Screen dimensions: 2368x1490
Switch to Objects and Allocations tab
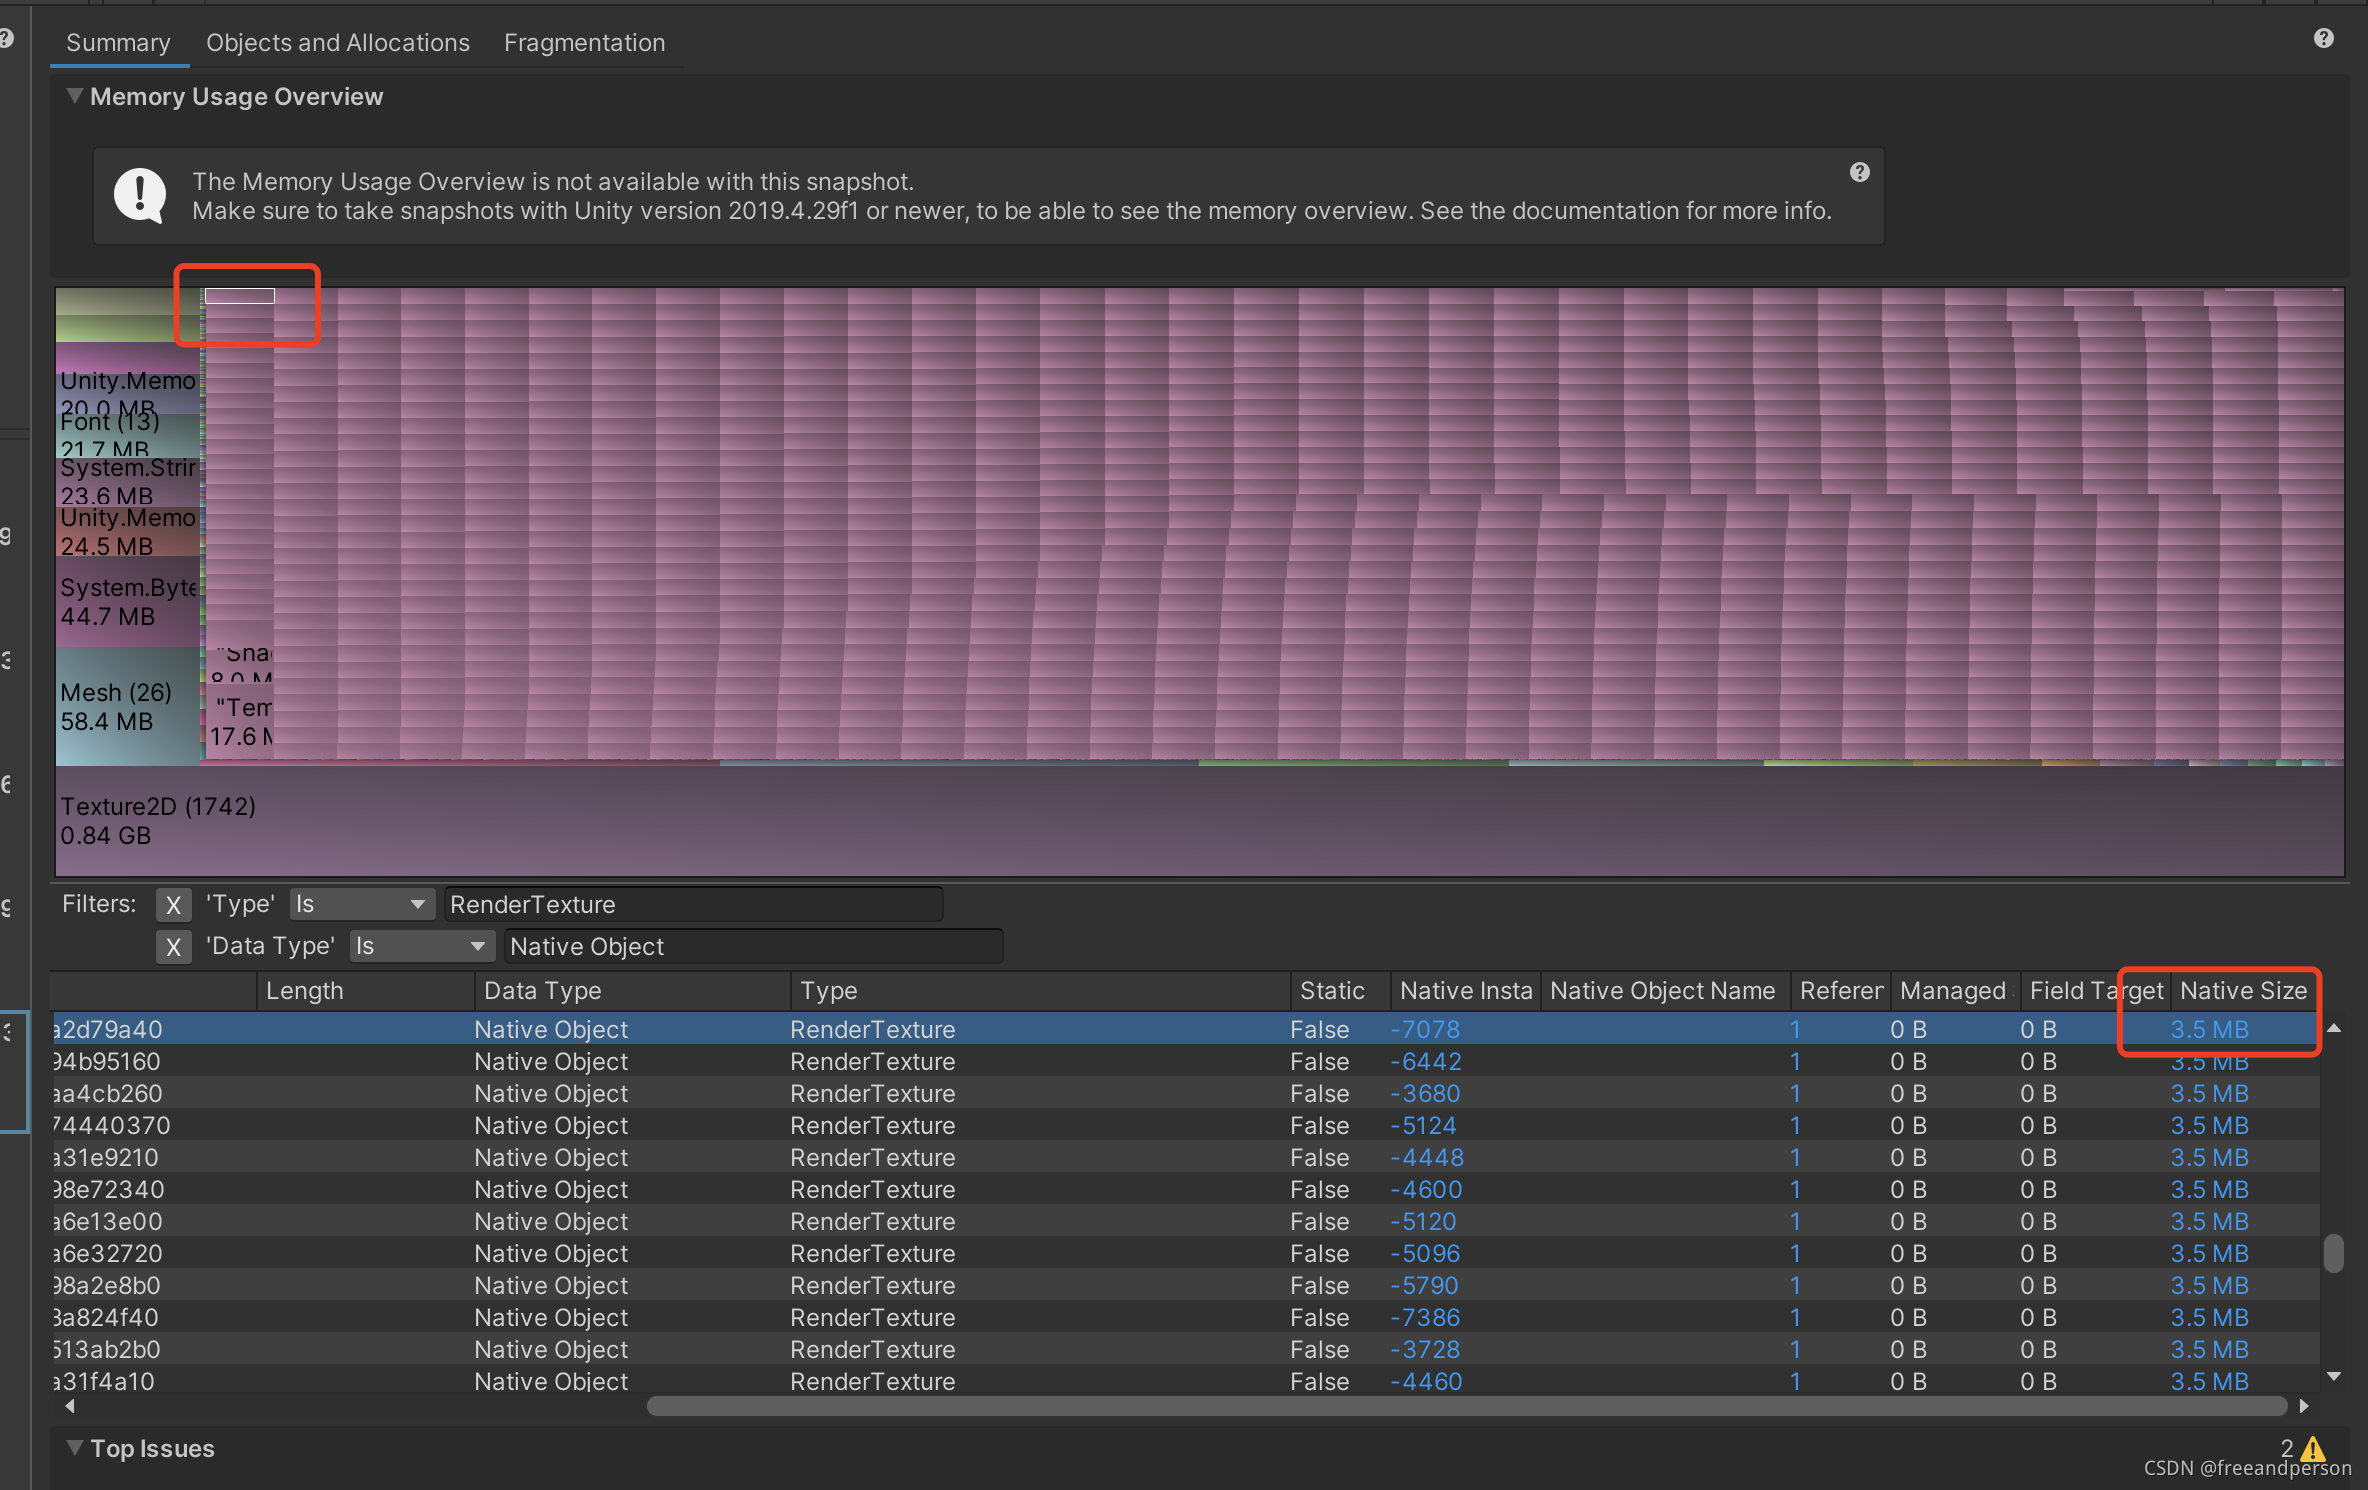(337, 43)
